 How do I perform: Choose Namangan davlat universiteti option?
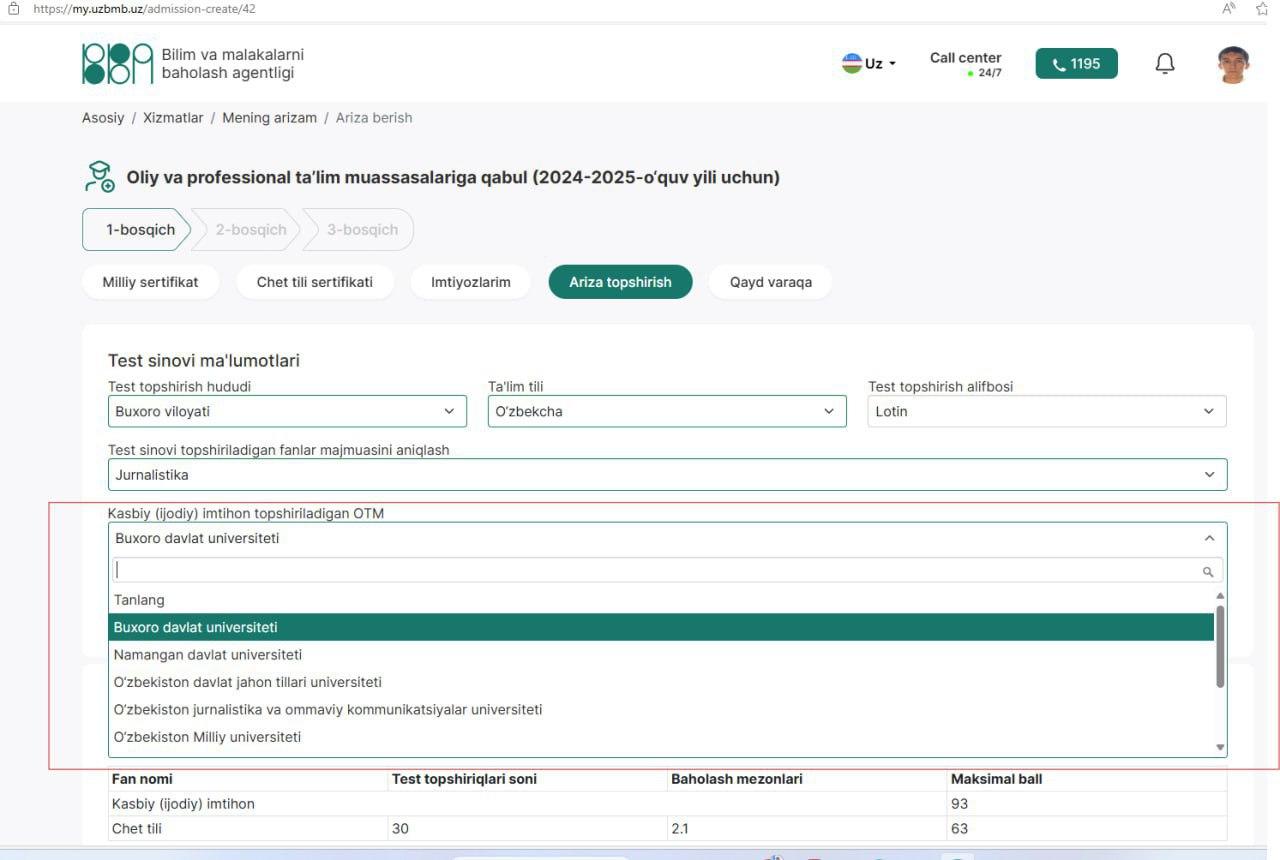coord(661,655)
